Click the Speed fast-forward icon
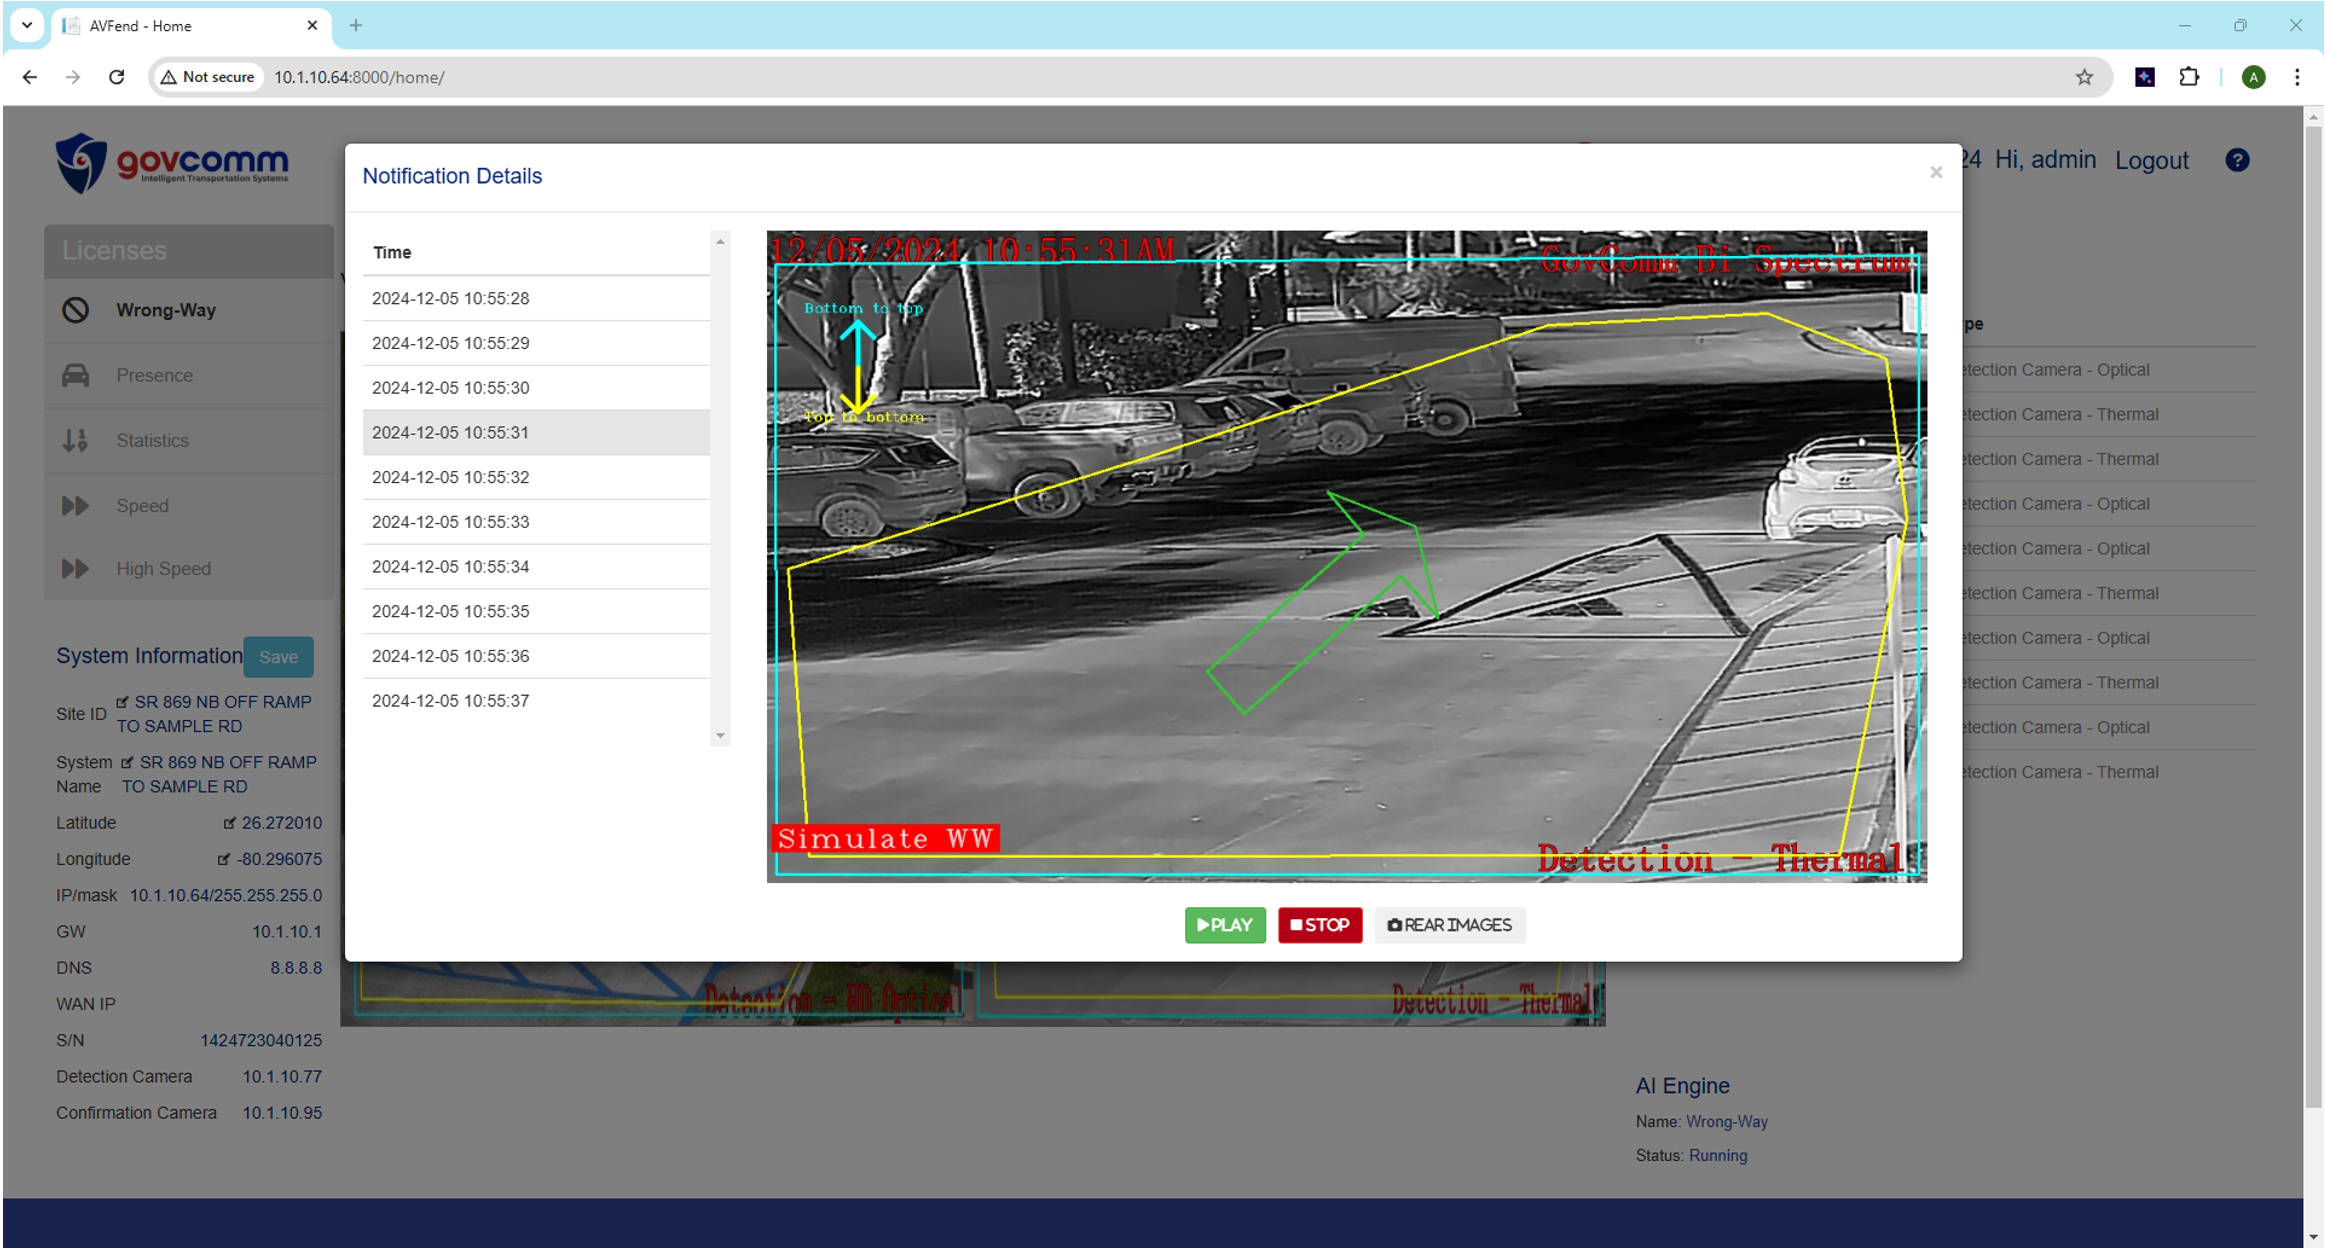The width and height of the screenshot is (2326, 1249). click(76, 505)
